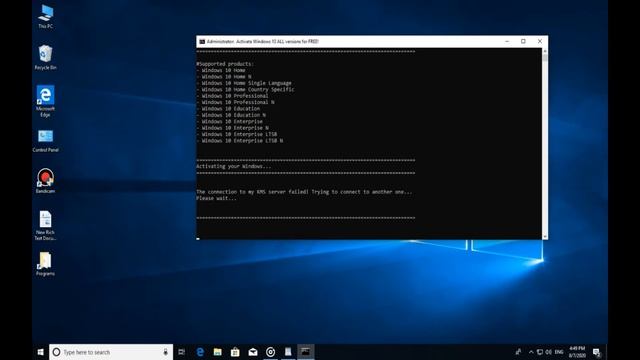The height and width of the screenshot is (360, 640).
Task: Open the Mail app from the taskbar
Action: point(253,352)
